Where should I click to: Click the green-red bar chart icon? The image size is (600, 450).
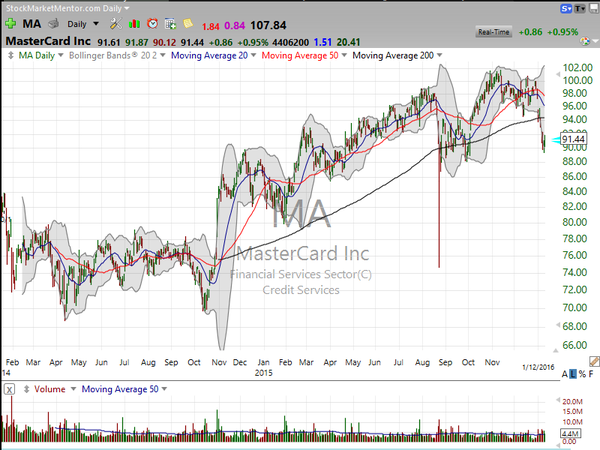[134, 24]
